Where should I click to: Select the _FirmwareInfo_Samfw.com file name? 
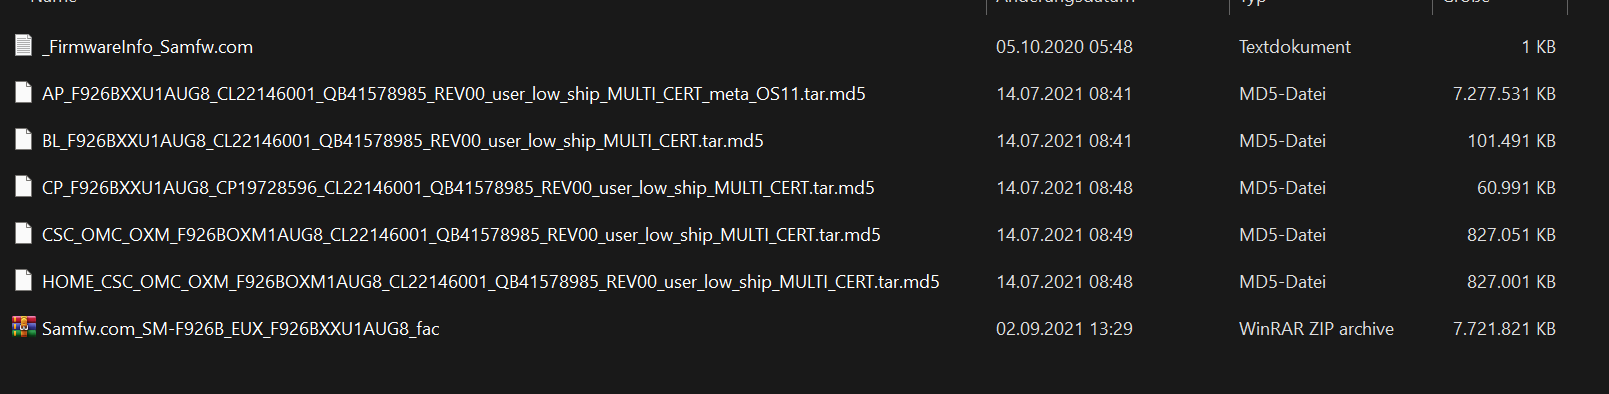point(147,47)
